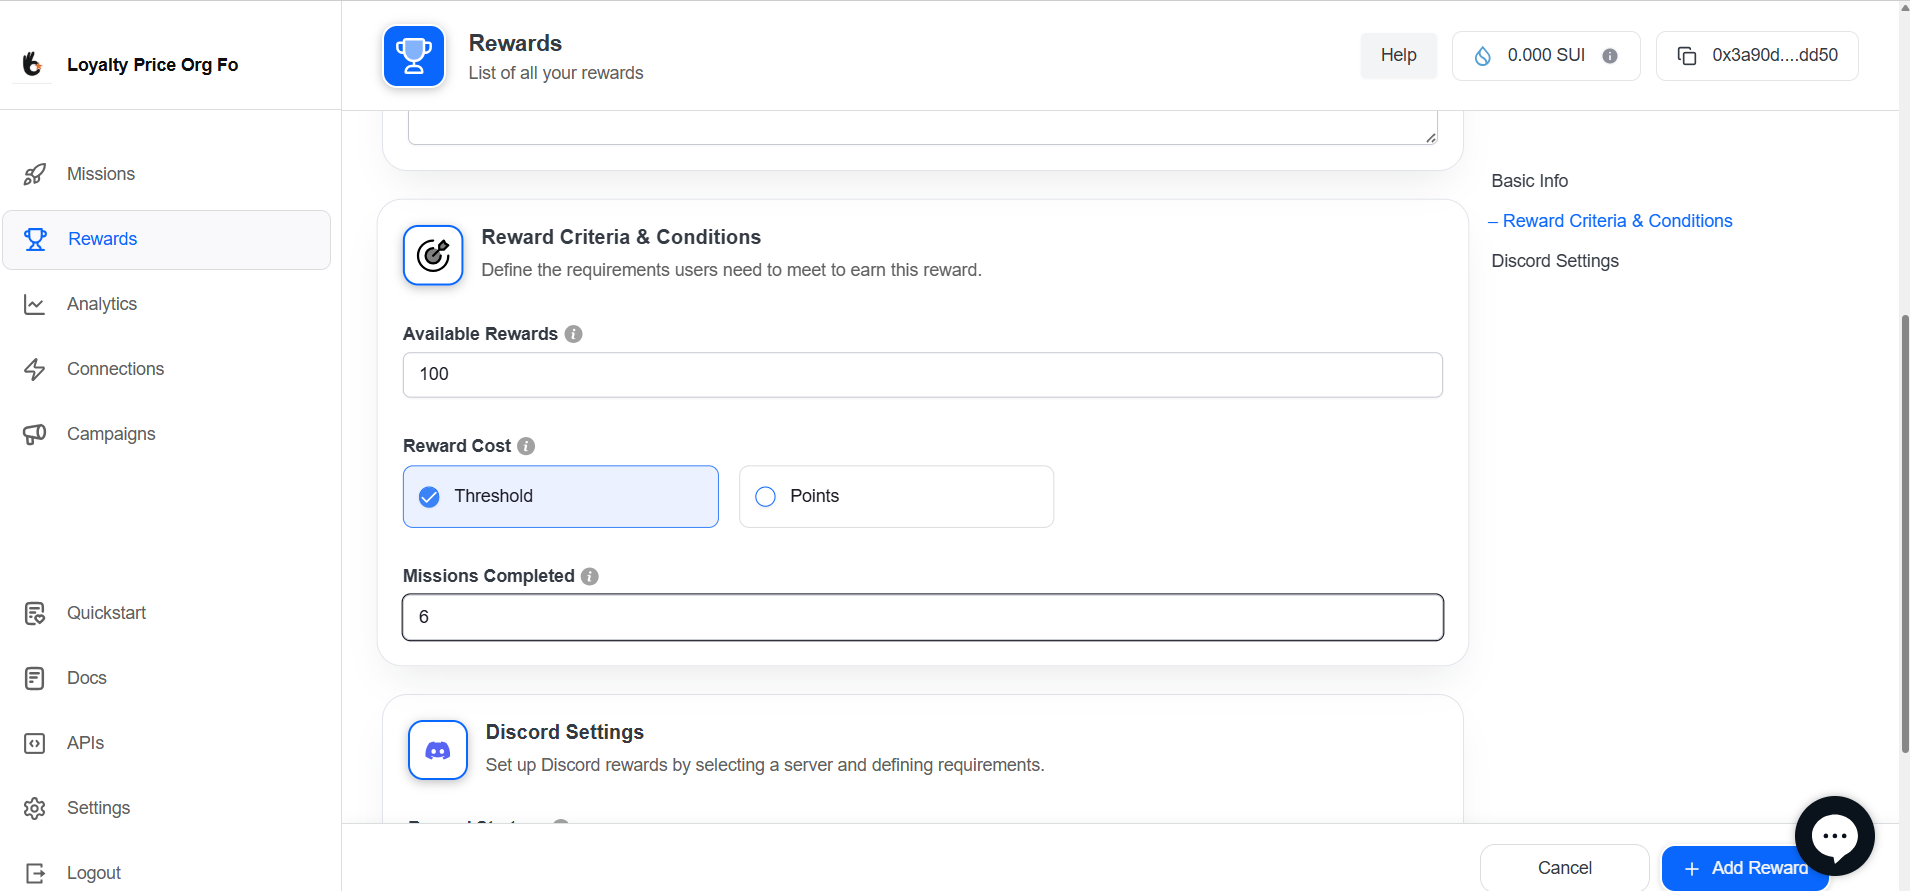Click the page vertical scrollbar
1910x891 pixels.
(1905, 534)
